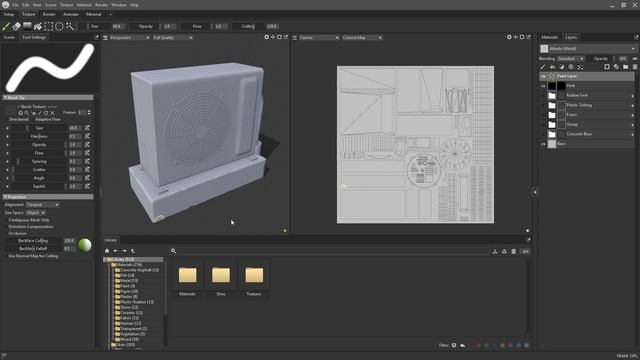Screen dimensions: 640x360
Task: Pop out the 3D viewport panel
Action: 286,37
